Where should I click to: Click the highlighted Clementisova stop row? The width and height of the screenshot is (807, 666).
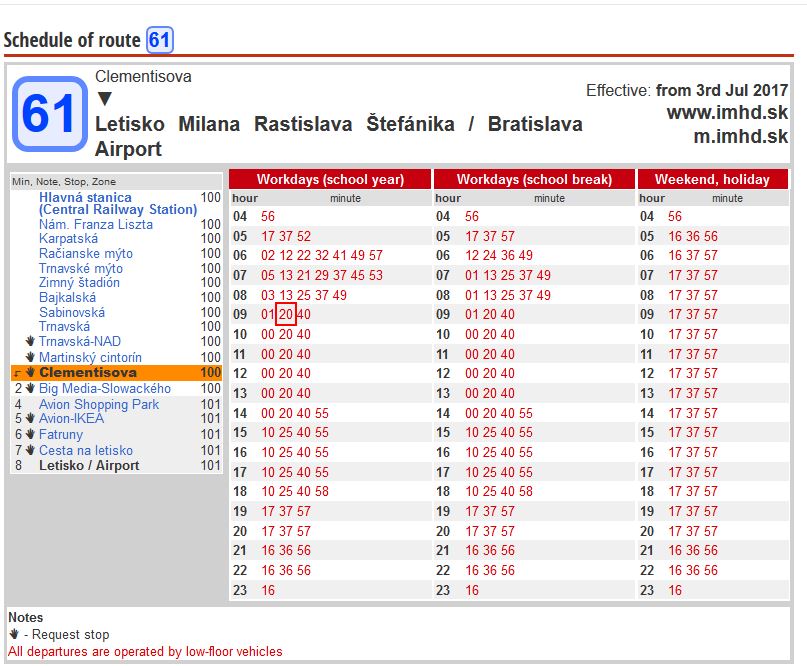(116, 372)
